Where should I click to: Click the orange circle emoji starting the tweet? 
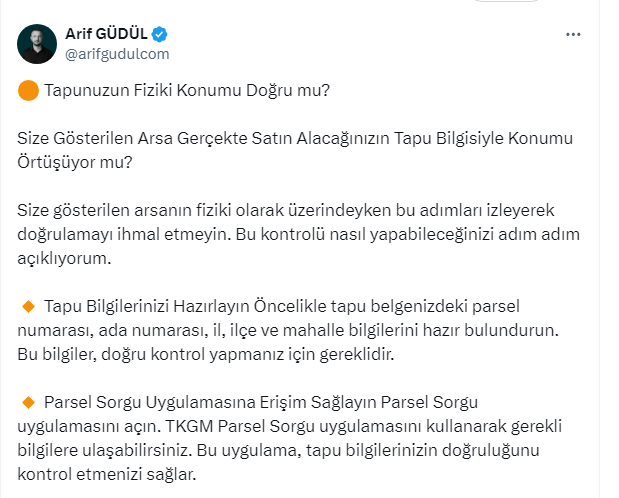29,91
